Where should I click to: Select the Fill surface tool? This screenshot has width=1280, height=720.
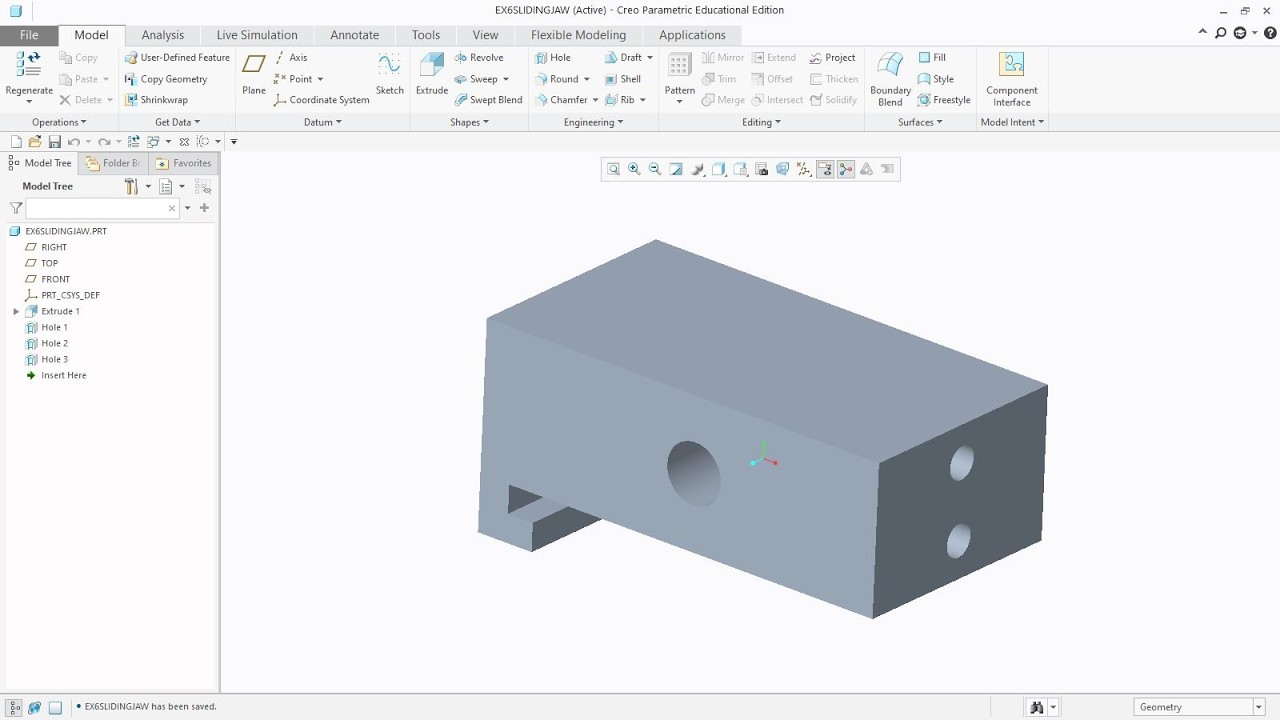[x=932, y=57]
